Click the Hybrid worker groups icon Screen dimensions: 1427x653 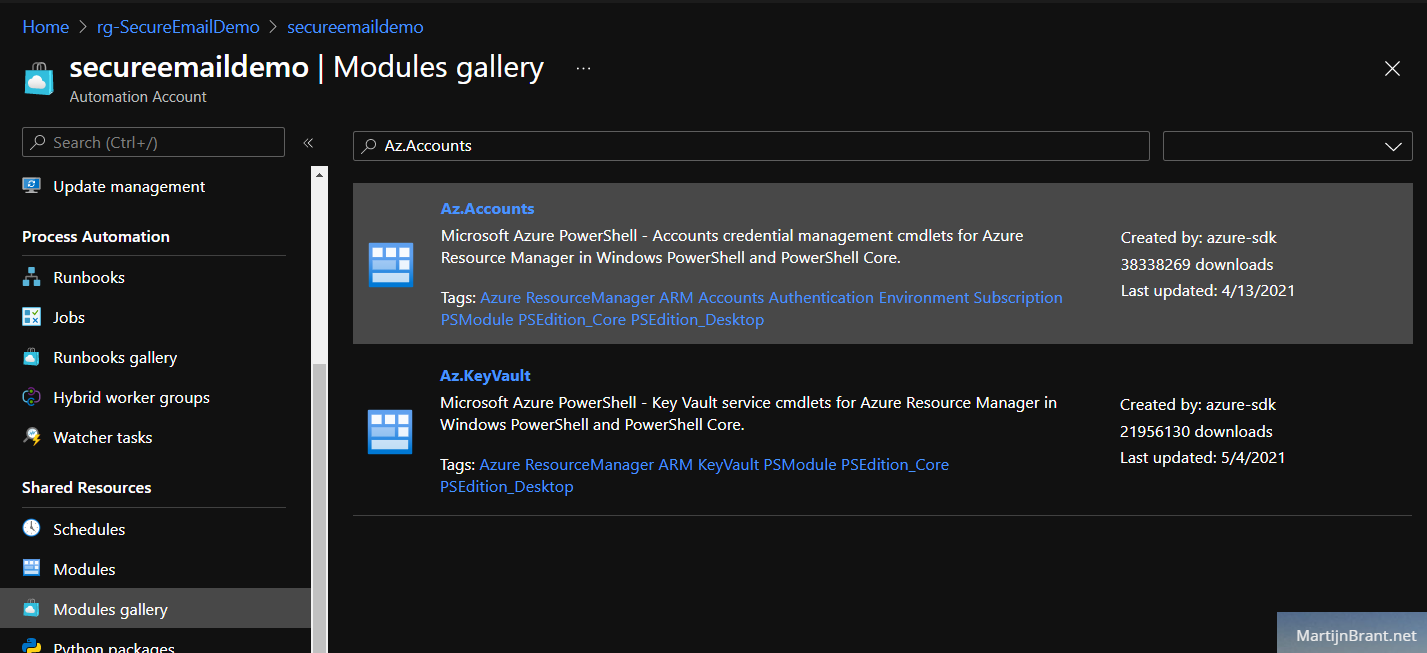(32, 397)
